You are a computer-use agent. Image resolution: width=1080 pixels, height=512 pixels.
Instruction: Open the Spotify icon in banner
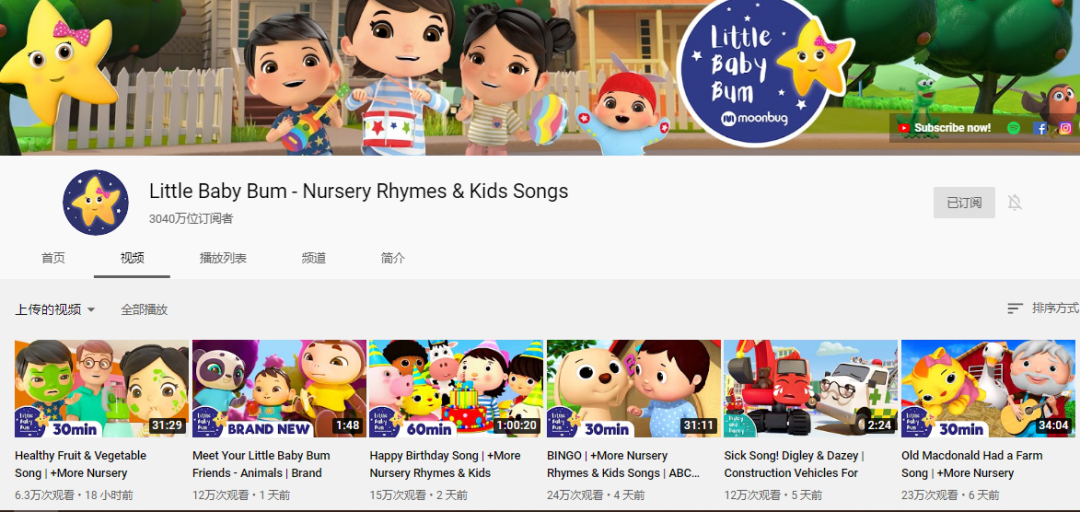(x=1013, y=128)
